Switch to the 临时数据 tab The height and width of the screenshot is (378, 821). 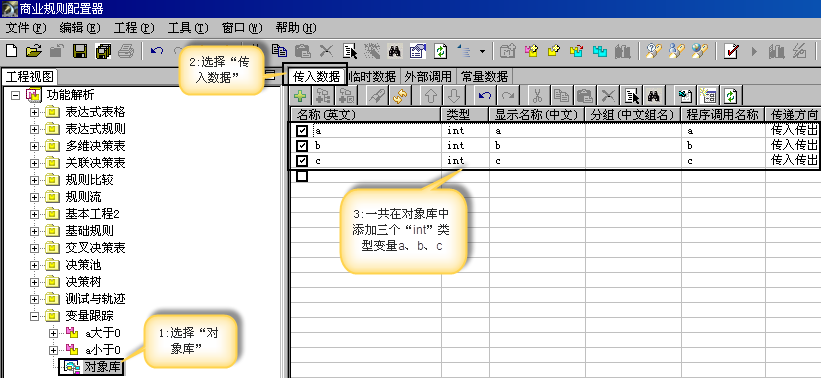[374, 76]
